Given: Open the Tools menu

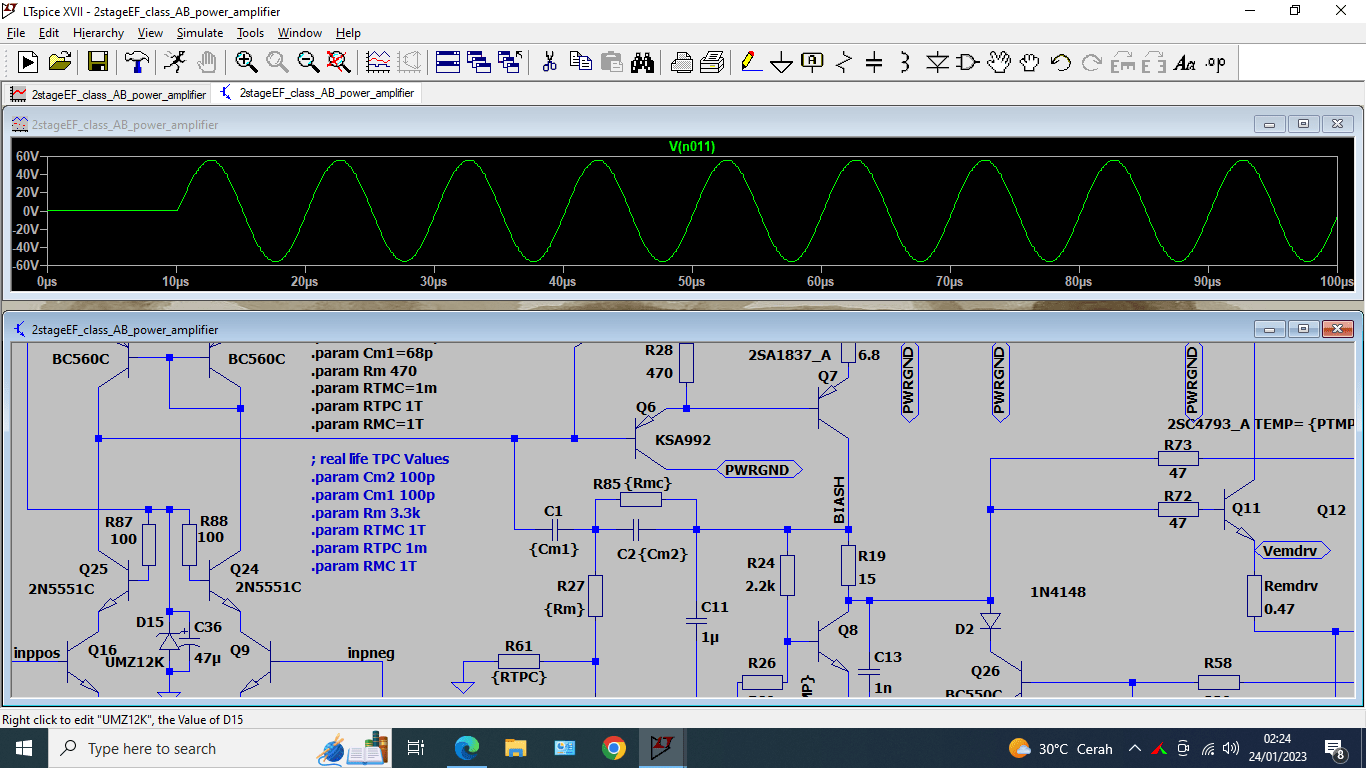Looking at the screenshot, I should (250, 33).
